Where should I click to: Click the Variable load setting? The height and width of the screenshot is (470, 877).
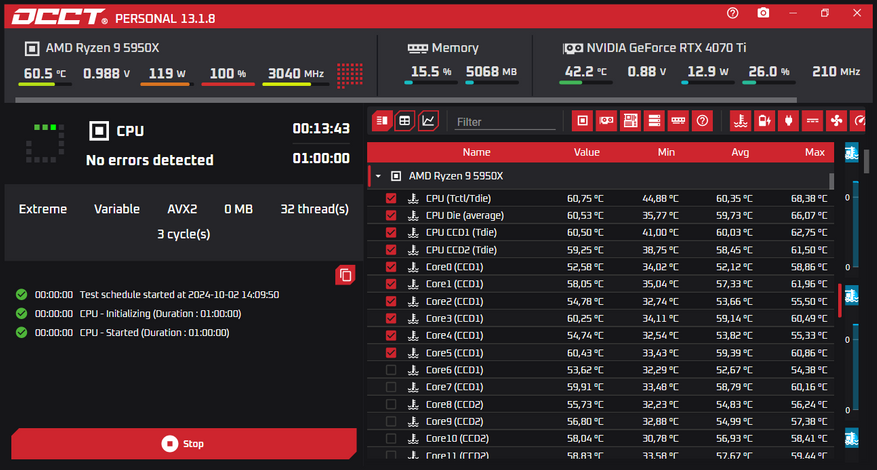coord(117,209)
